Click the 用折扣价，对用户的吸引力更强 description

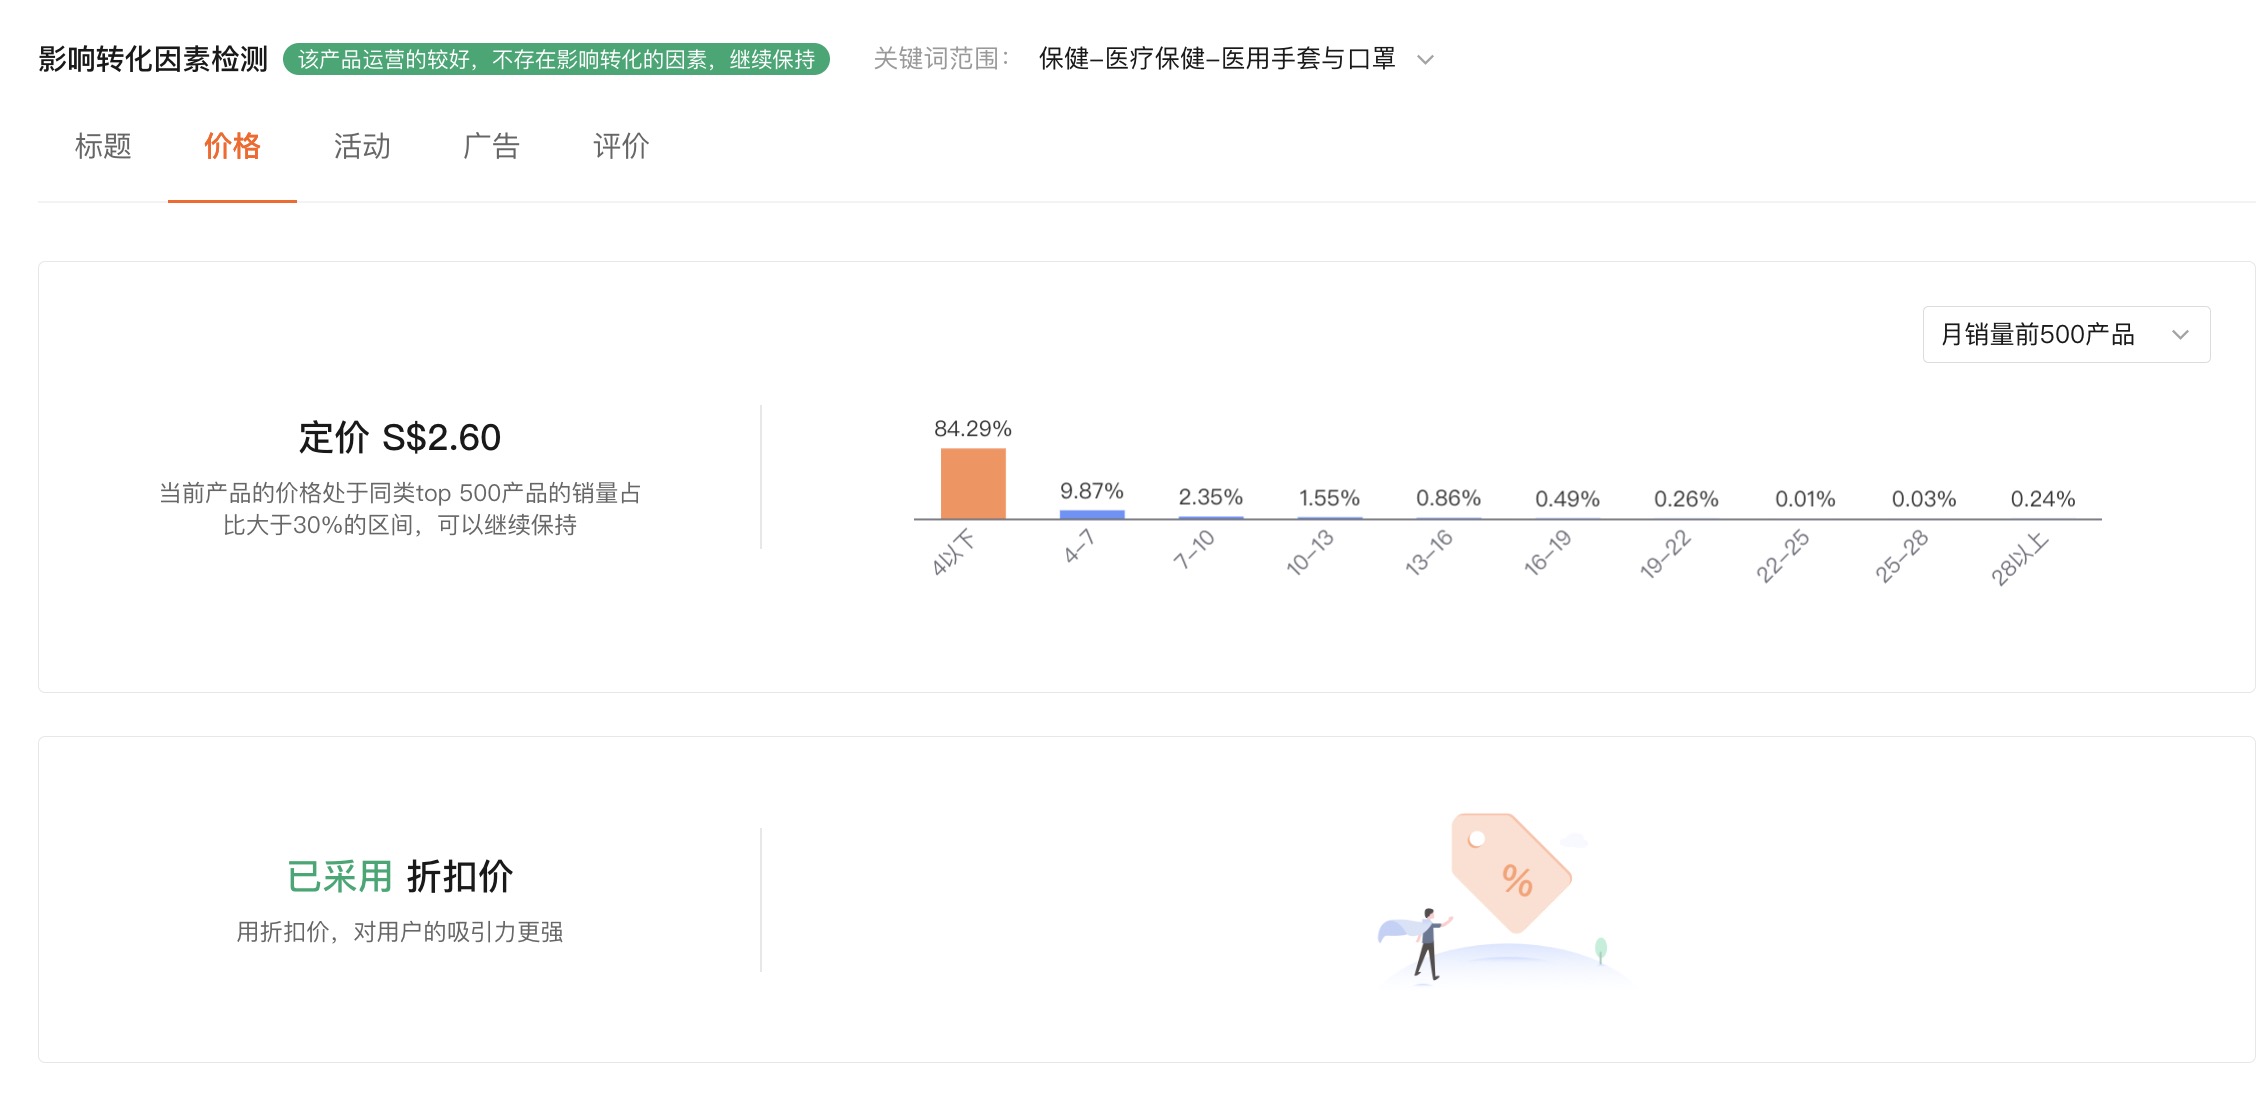coord(400,932)
